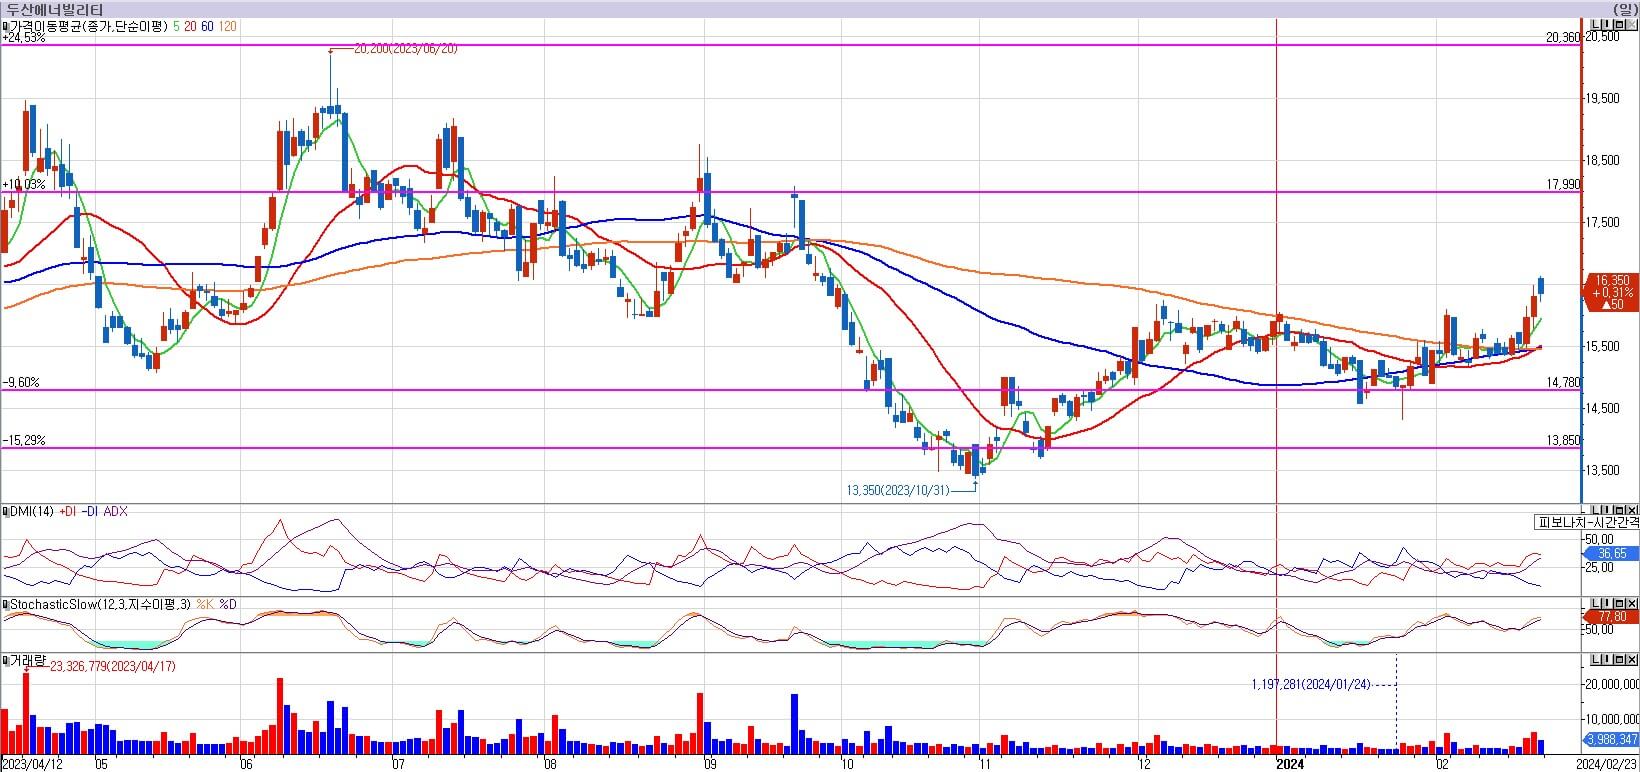Click the 2023/04/12 start date label

pos(32,764)
